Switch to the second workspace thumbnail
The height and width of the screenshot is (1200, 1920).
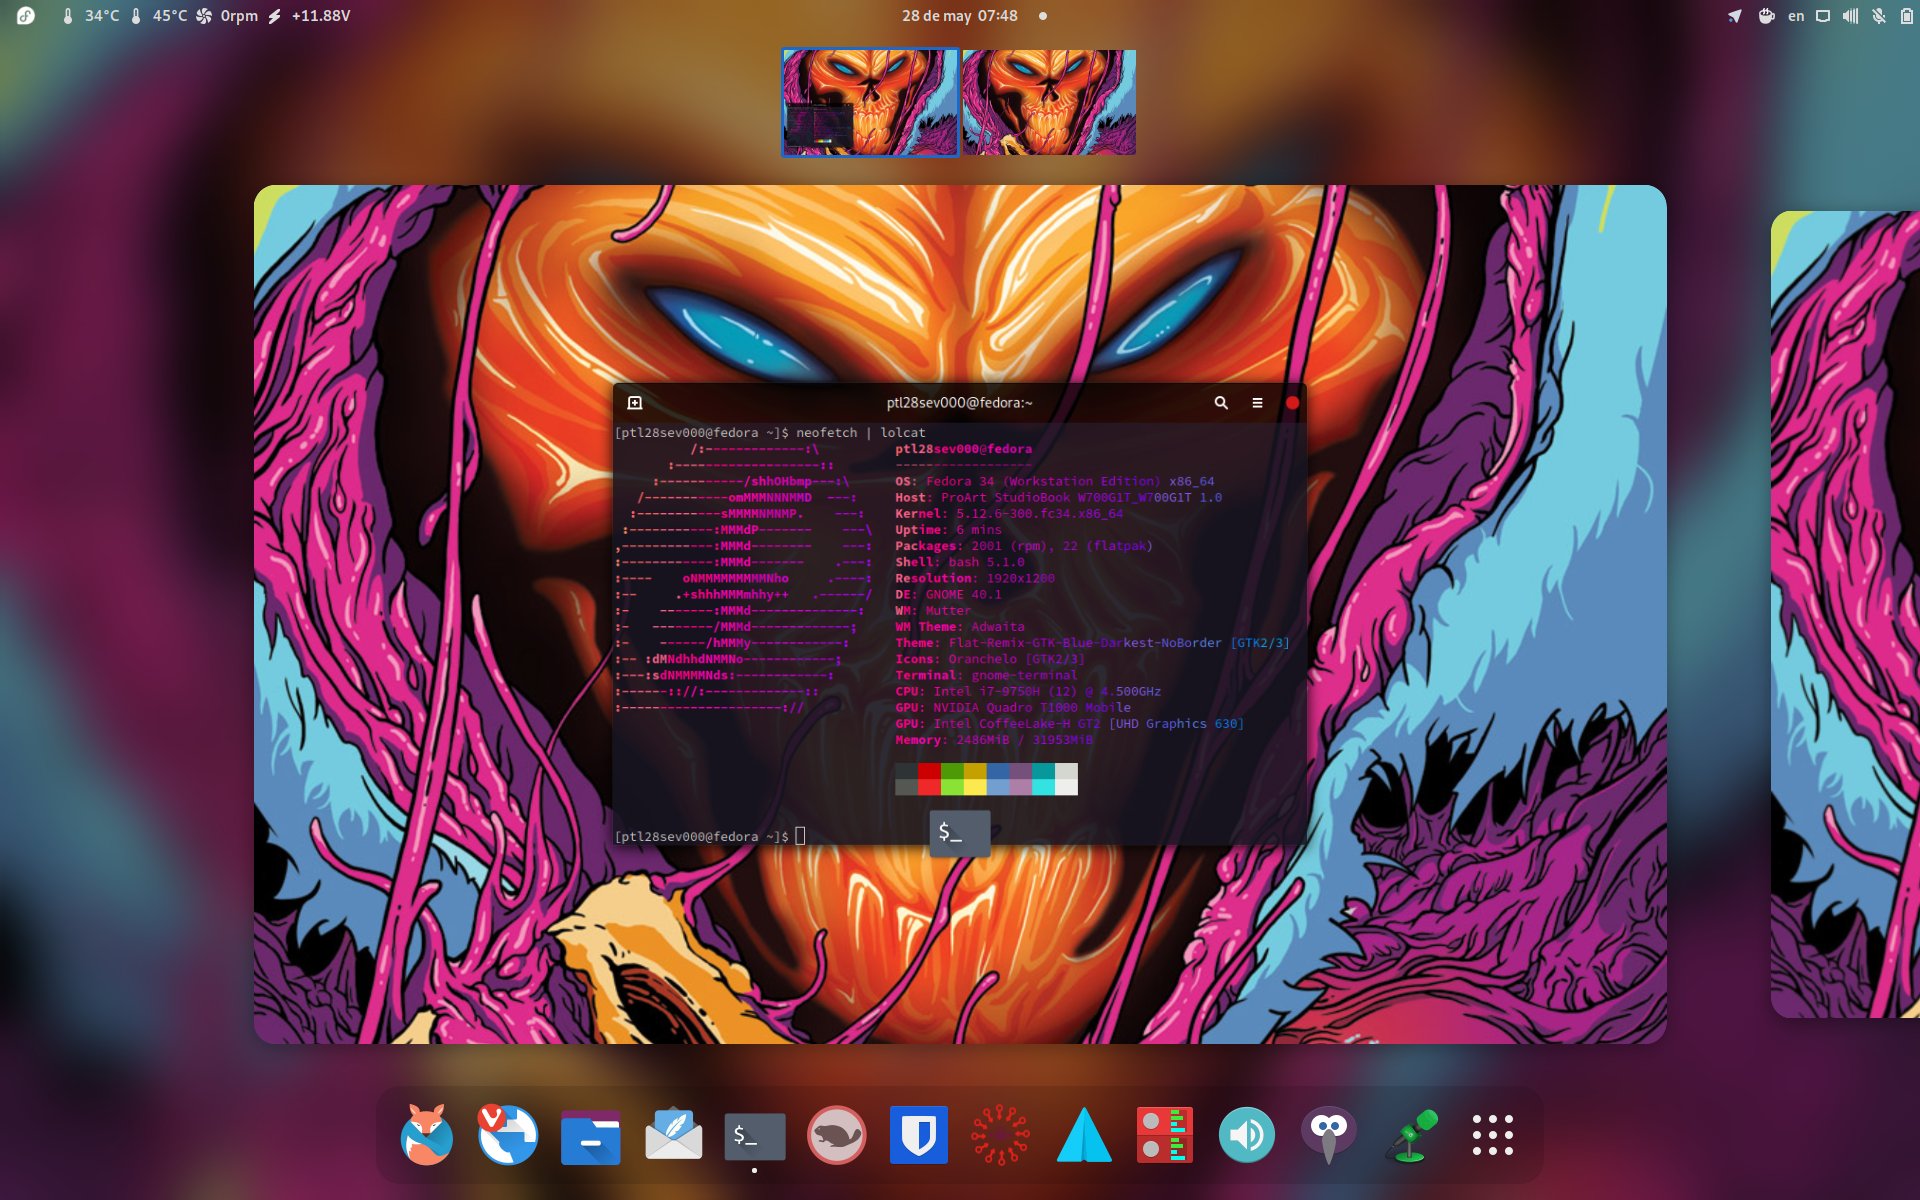coord(1048,102)
